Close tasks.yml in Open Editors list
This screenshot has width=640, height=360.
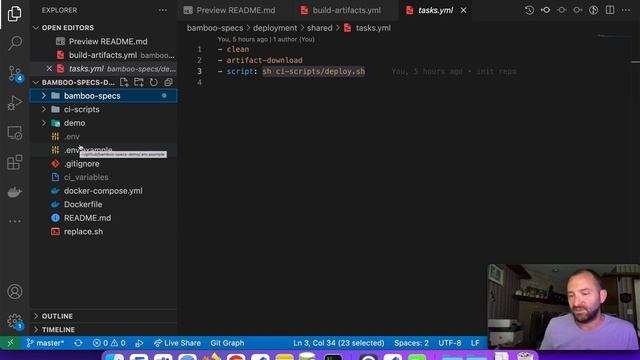pyautogui.click(x=49, y=69)
